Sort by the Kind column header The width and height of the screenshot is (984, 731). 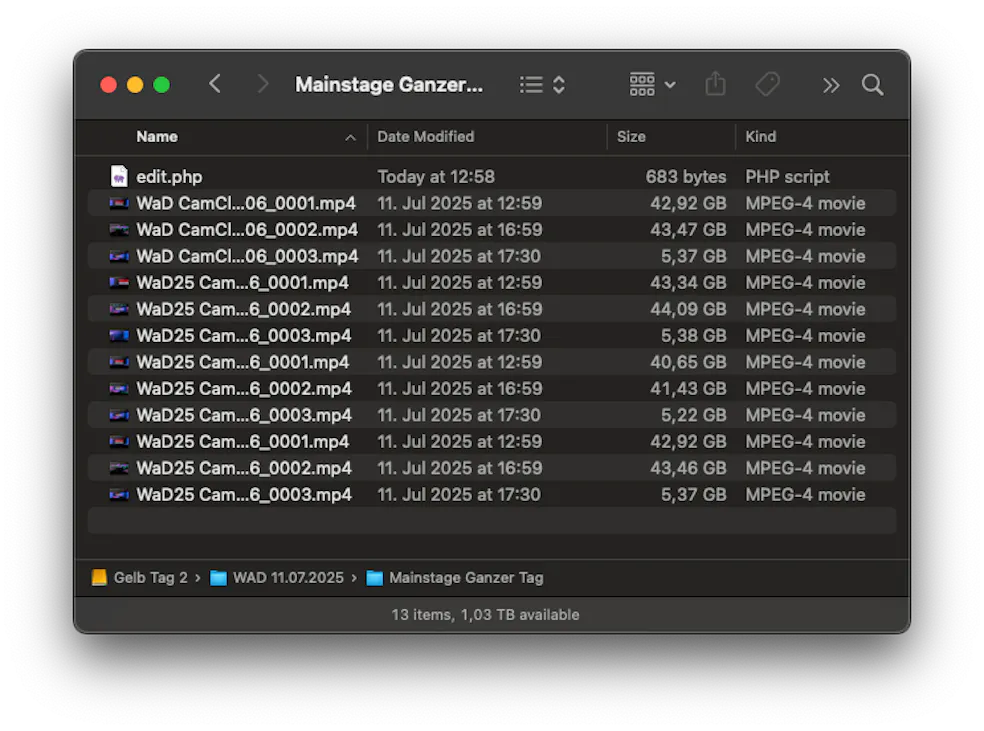coord(760,137)
